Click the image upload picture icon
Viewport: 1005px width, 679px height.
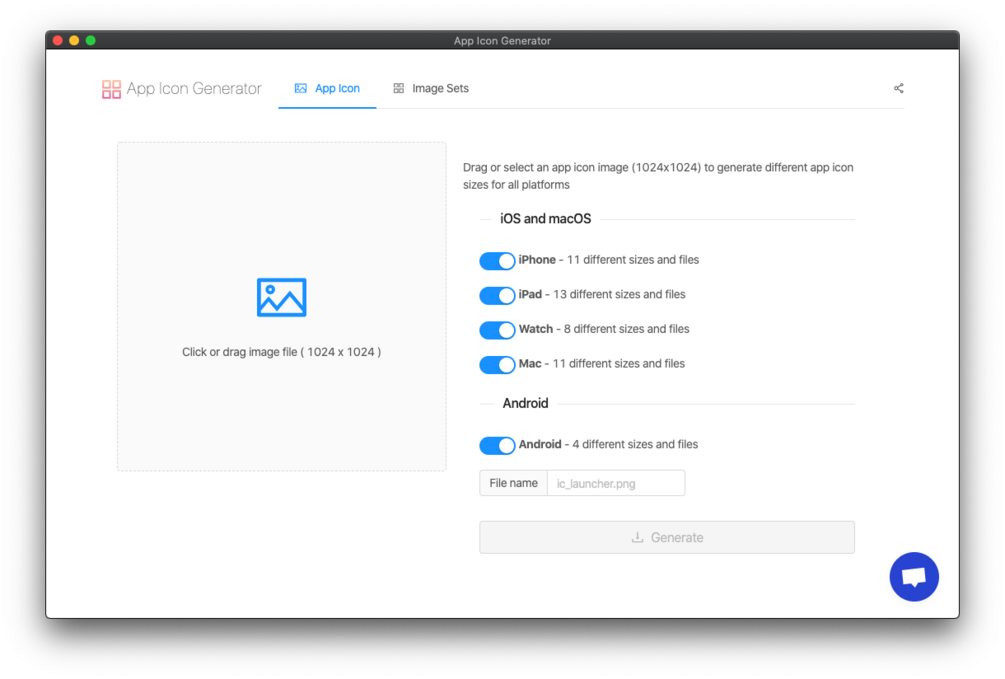point(281,297)
